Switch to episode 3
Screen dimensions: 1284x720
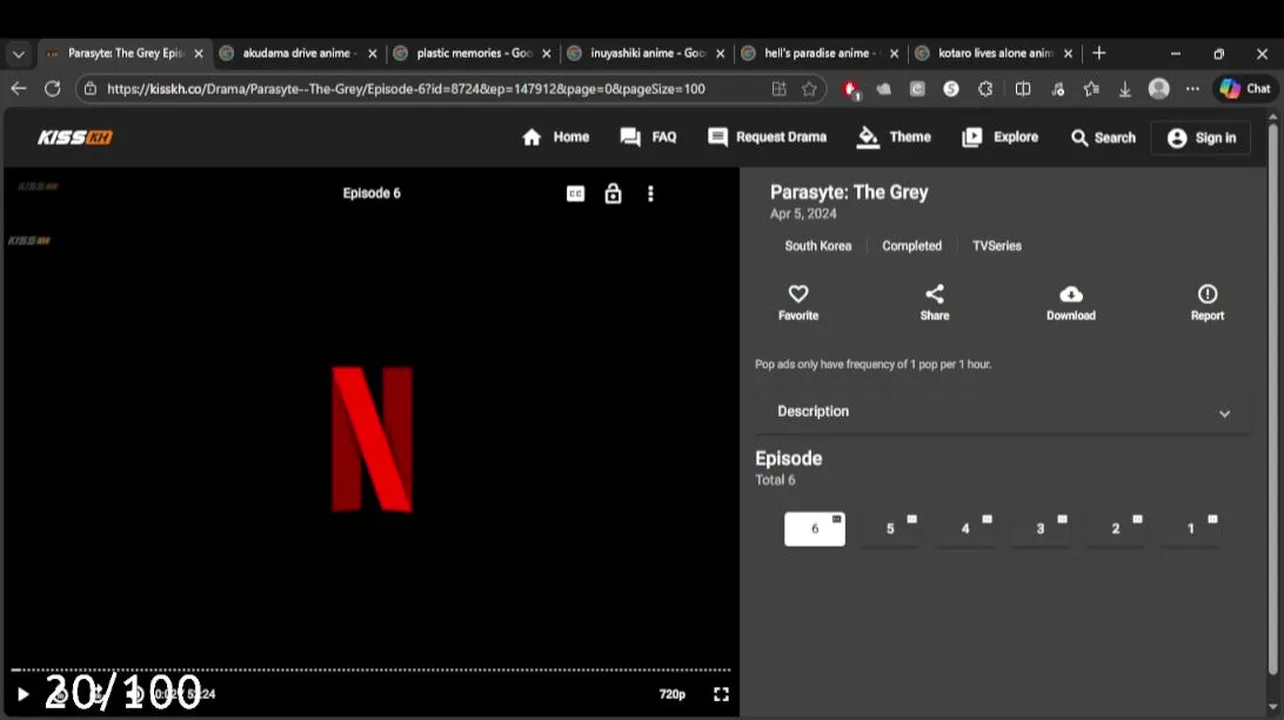click(x=1040, y=529)
